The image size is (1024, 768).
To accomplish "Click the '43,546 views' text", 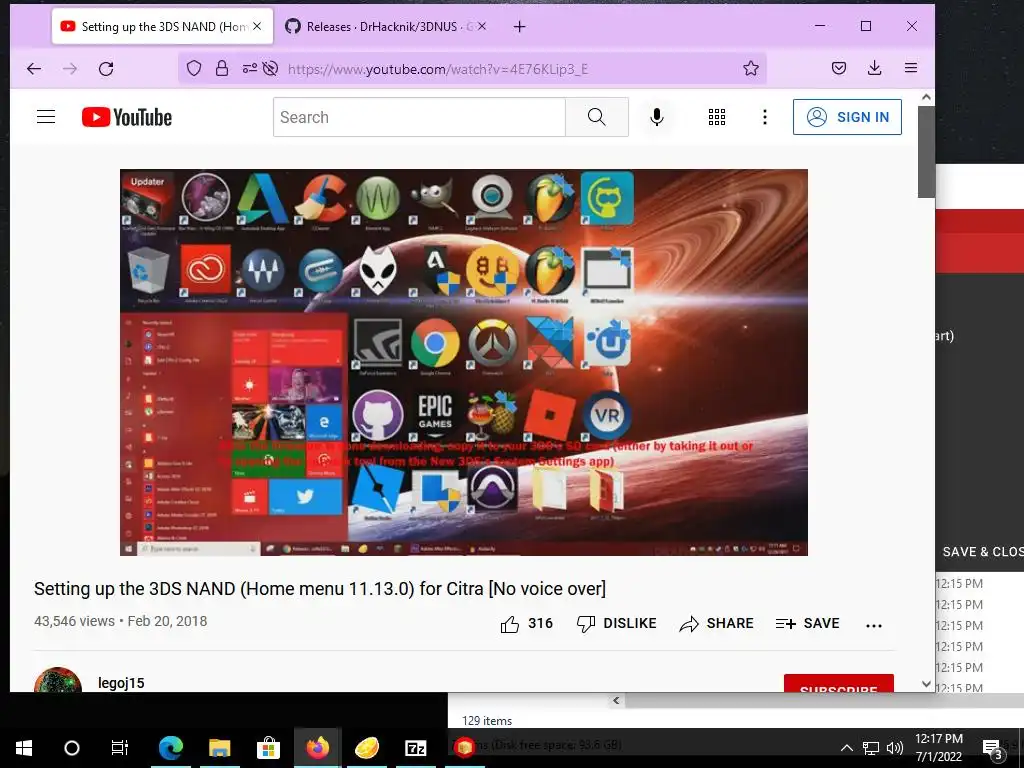I will click(74, 621).
